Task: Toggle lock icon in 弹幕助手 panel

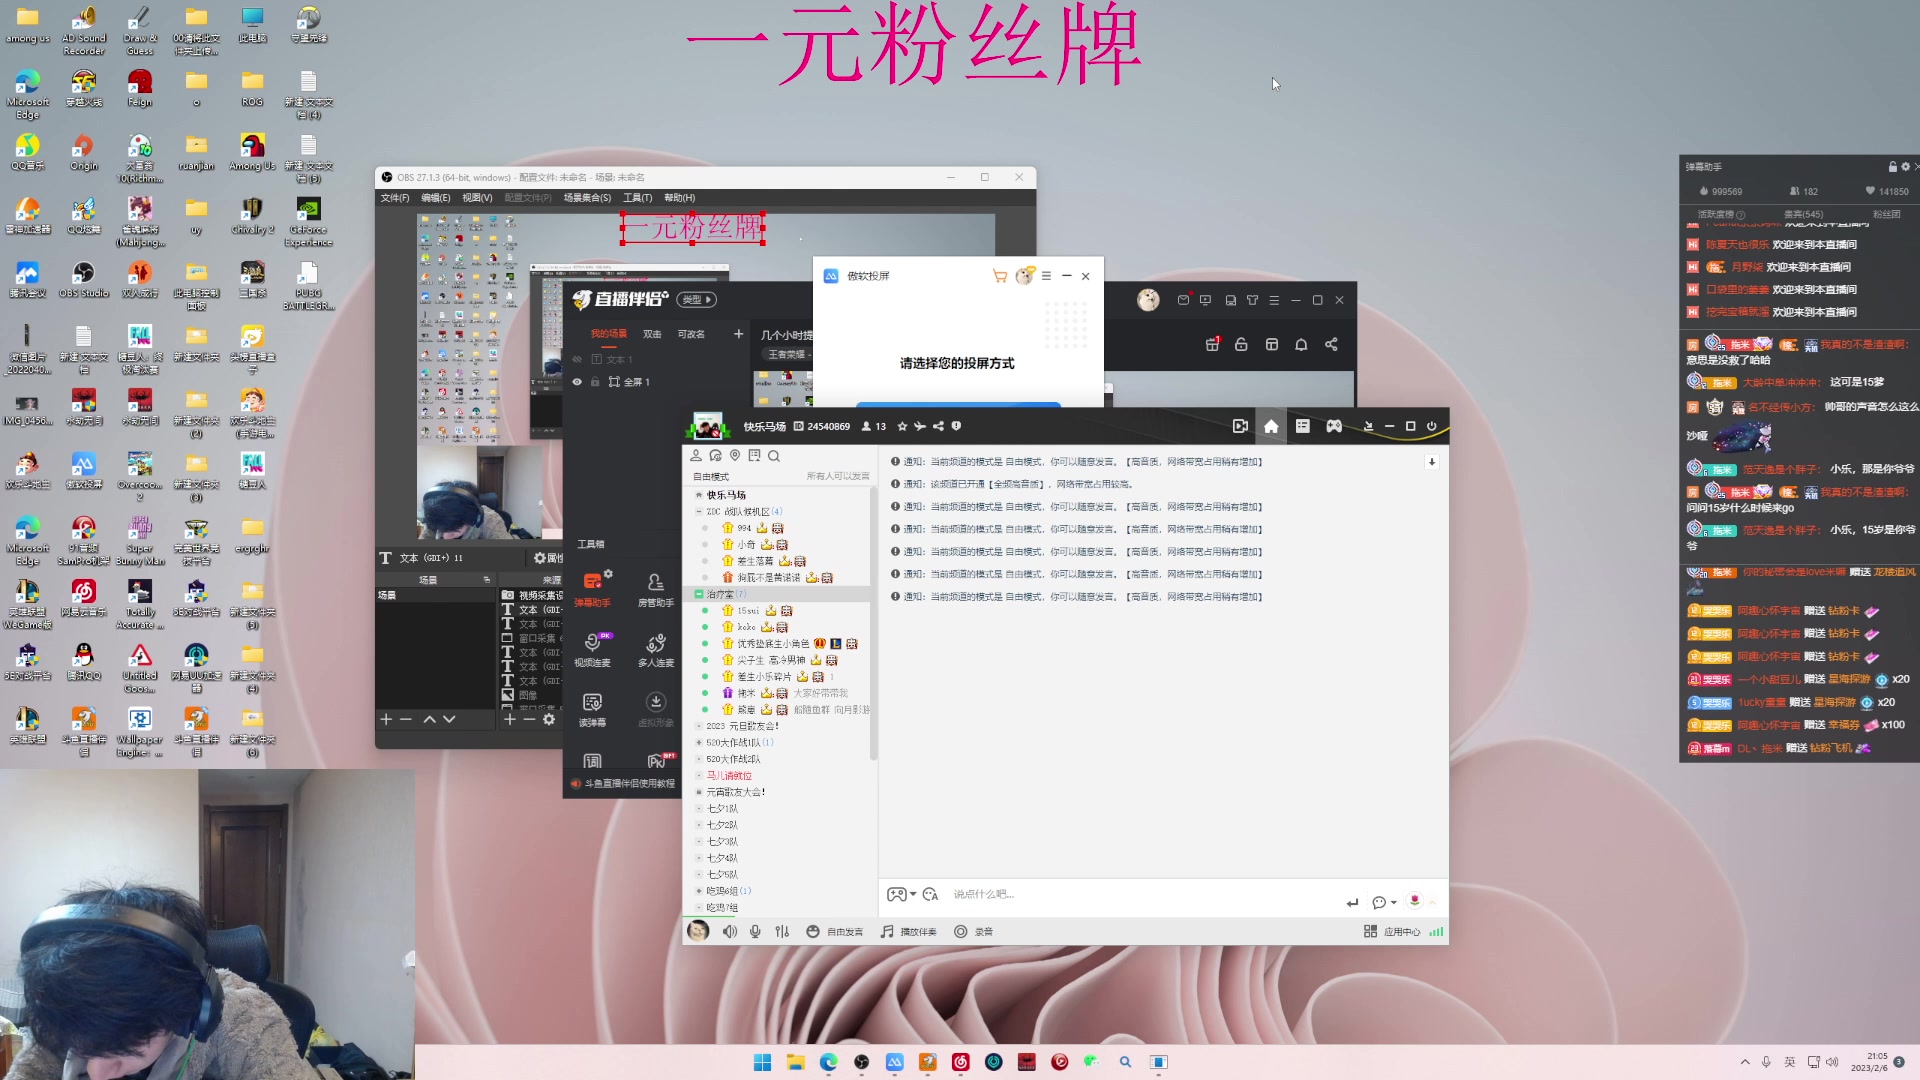Action: (x=1892, y=166)
